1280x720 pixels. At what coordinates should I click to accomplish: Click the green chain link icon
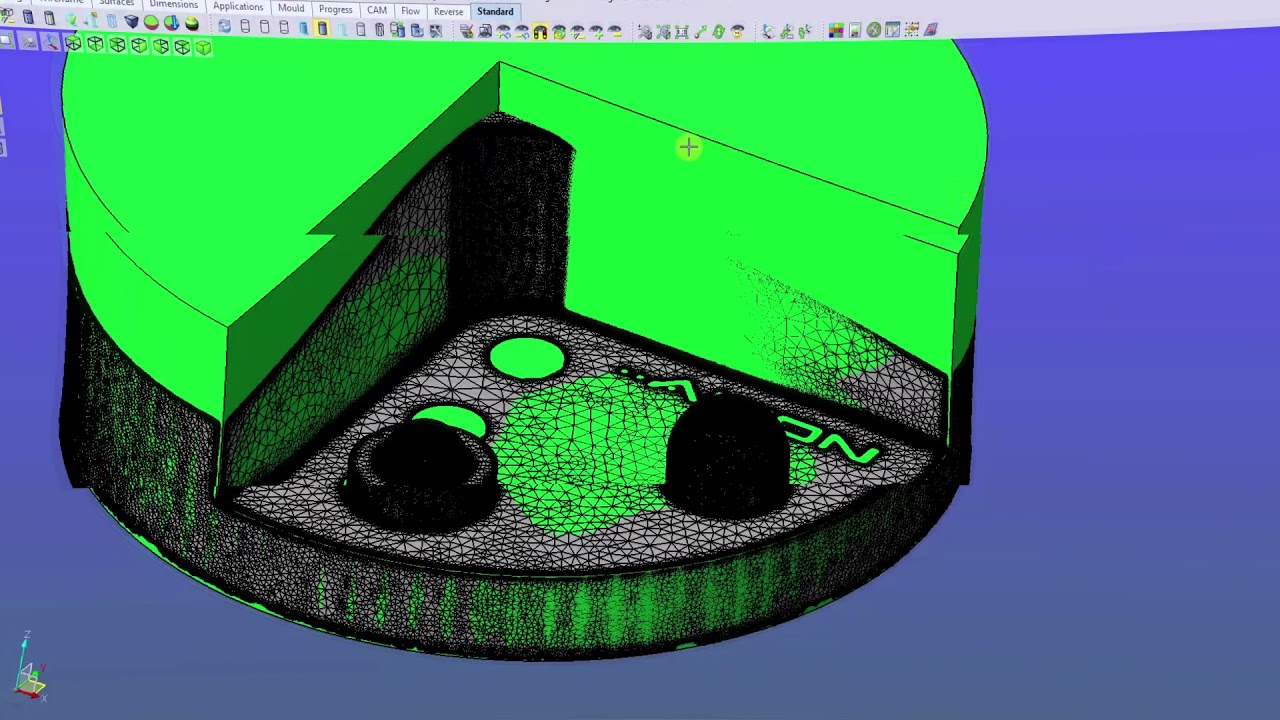(x=718, y=31)
